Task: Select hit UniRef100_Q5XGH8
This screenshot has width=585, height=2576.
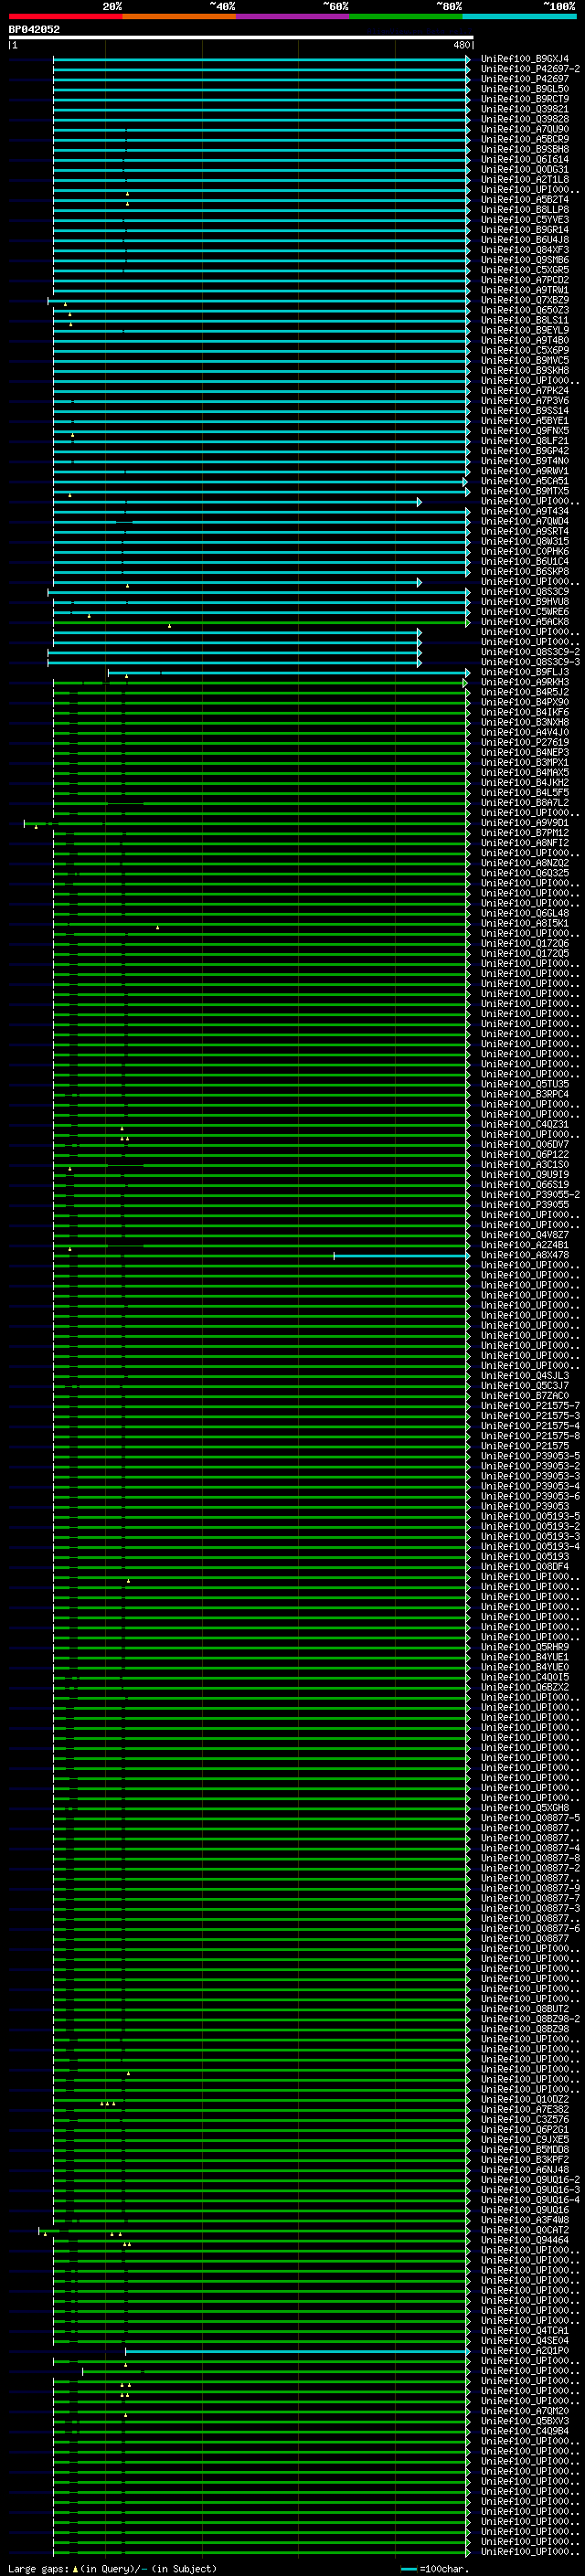Action: coord(525,1808)
